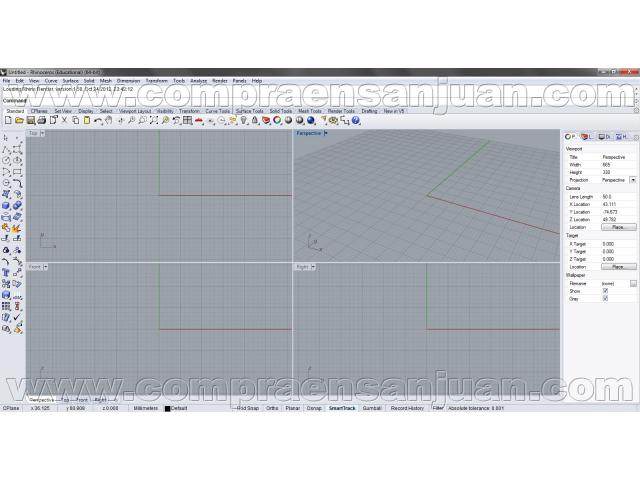The image size is (640, 480).
Task: Click the Copy icon in toolbar
Action: 76,120
